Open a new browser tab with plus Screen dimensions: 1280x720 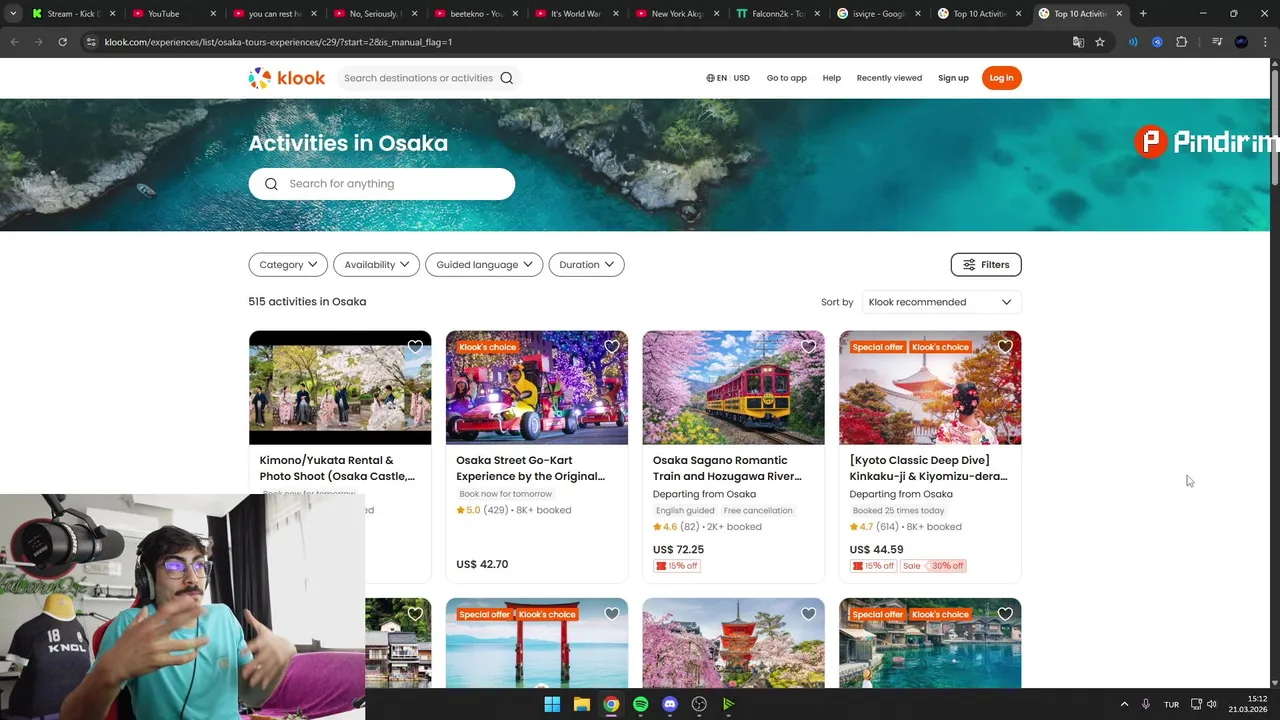(1143, 14)
